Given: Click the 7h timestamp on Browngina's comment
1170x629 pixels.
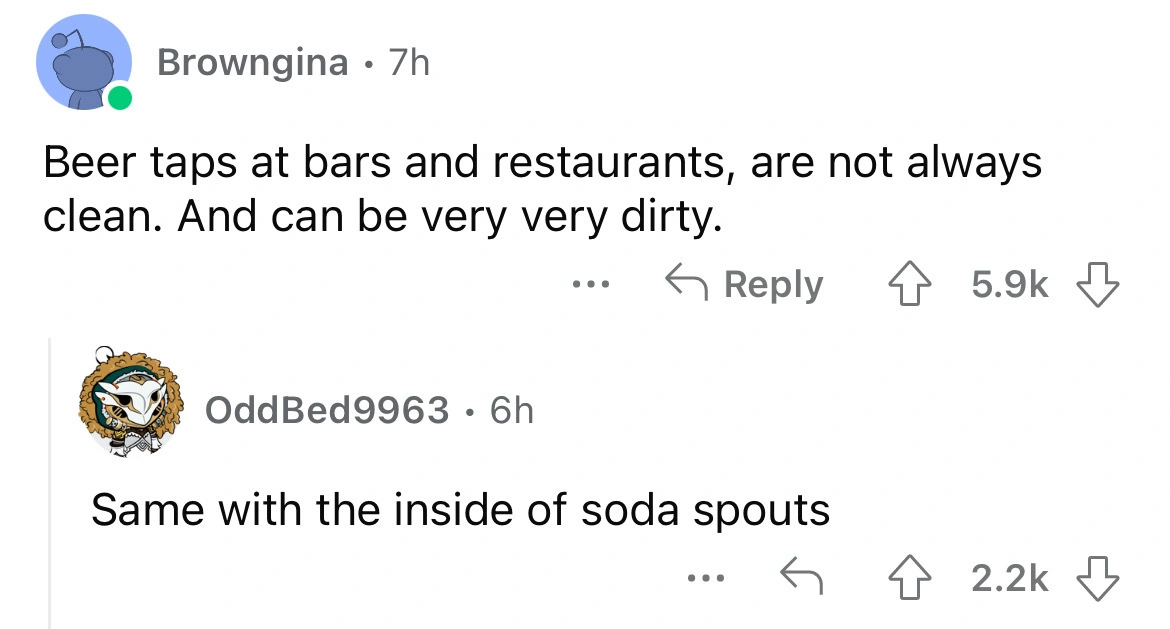Looking at the screenshot, I should [408, 63].
